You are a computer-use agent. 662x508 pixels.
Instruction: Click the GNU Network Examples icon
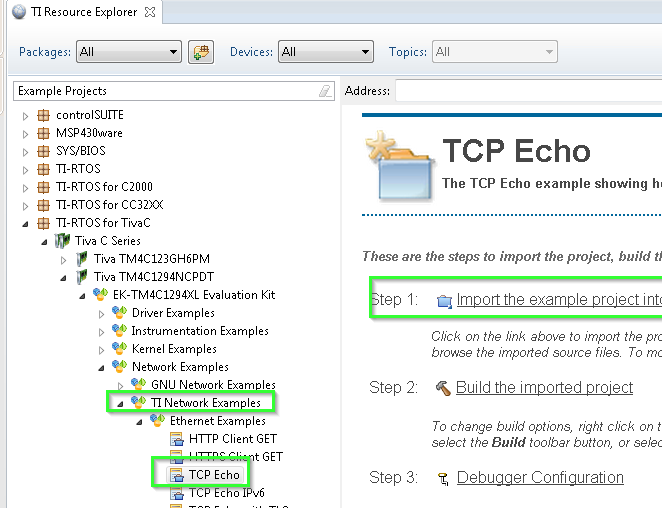(x=138, y=384)
